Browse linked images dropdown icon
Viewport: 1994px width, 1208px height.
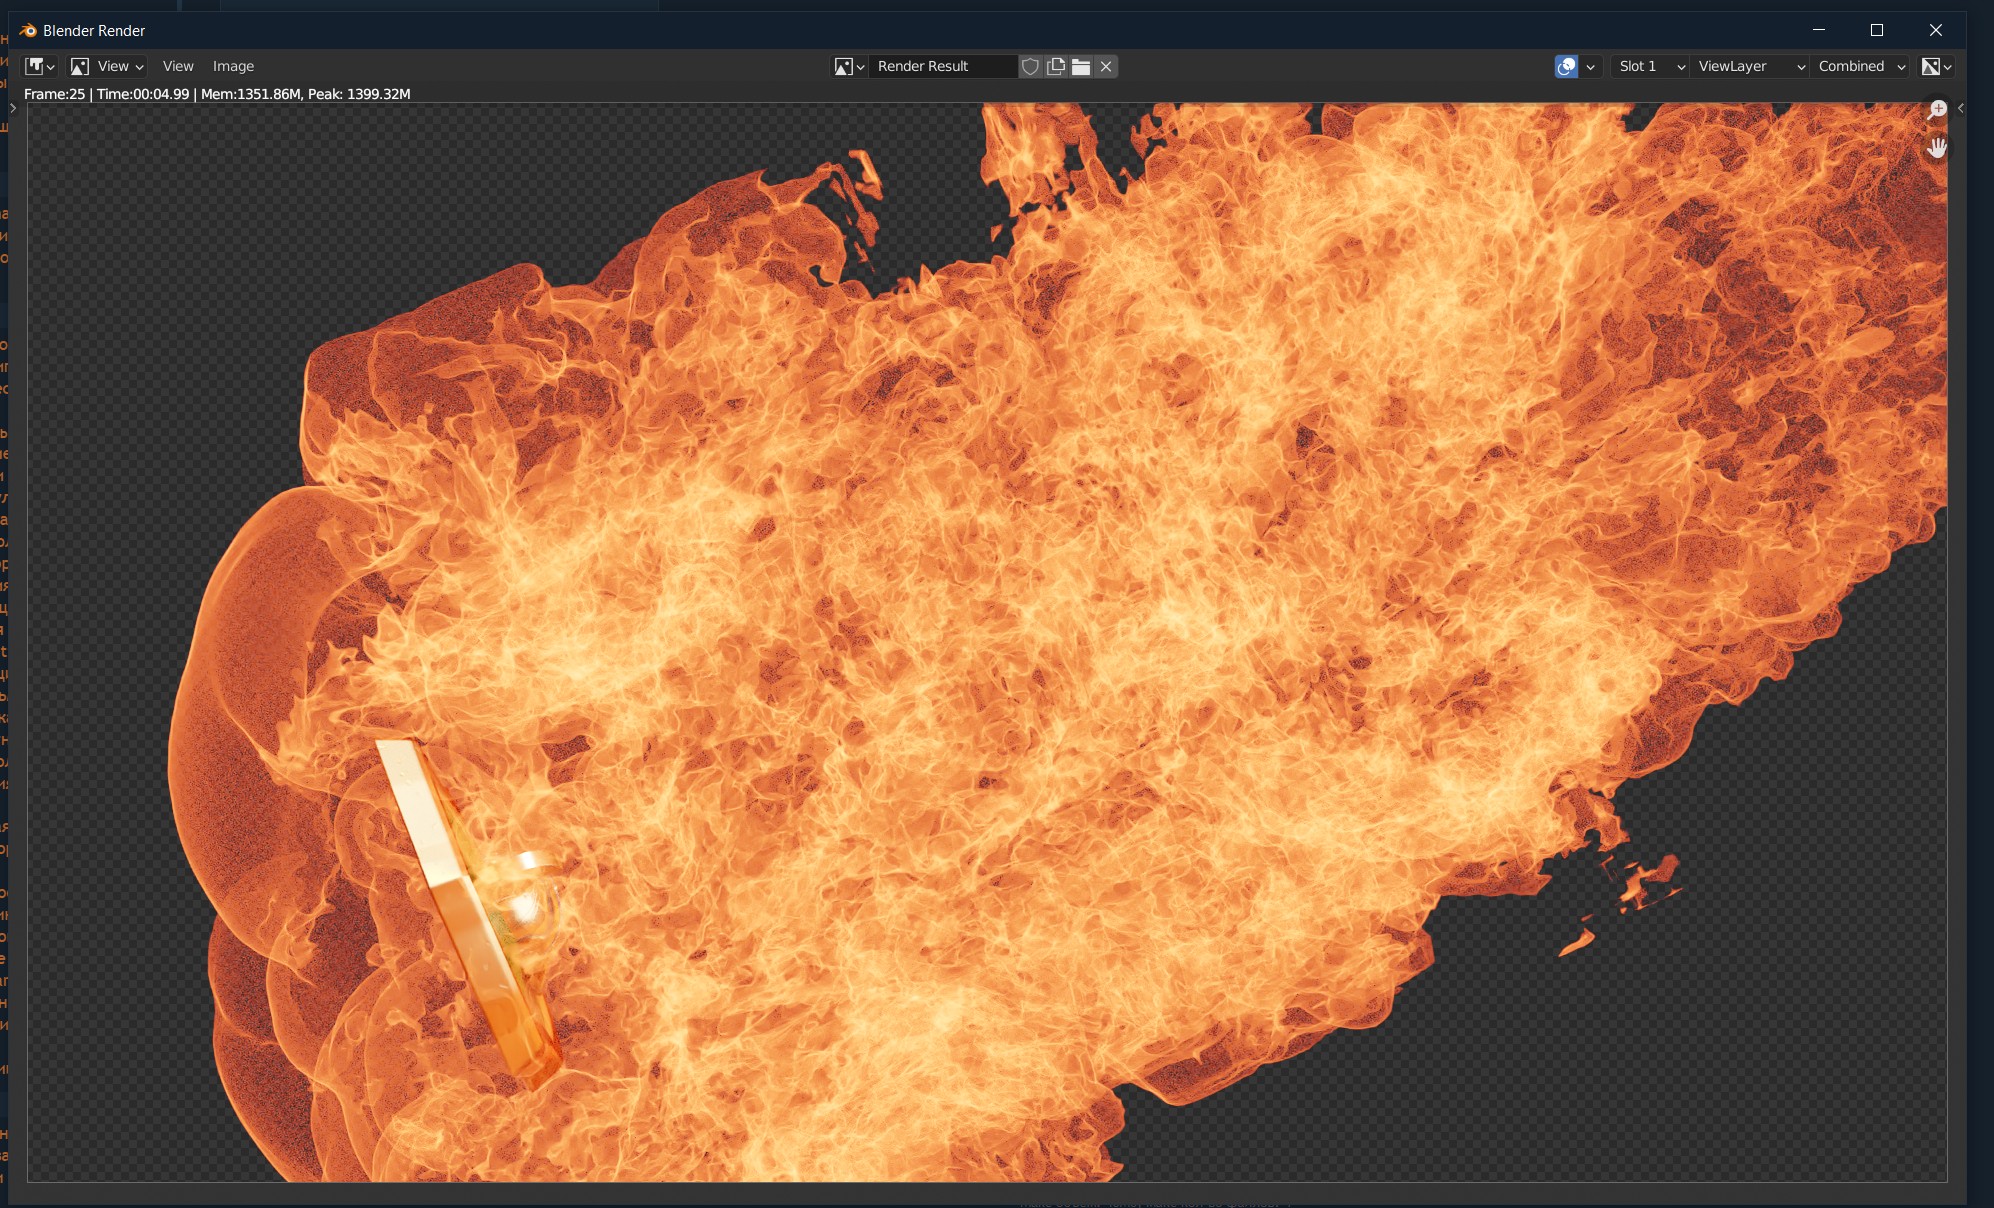849,66
